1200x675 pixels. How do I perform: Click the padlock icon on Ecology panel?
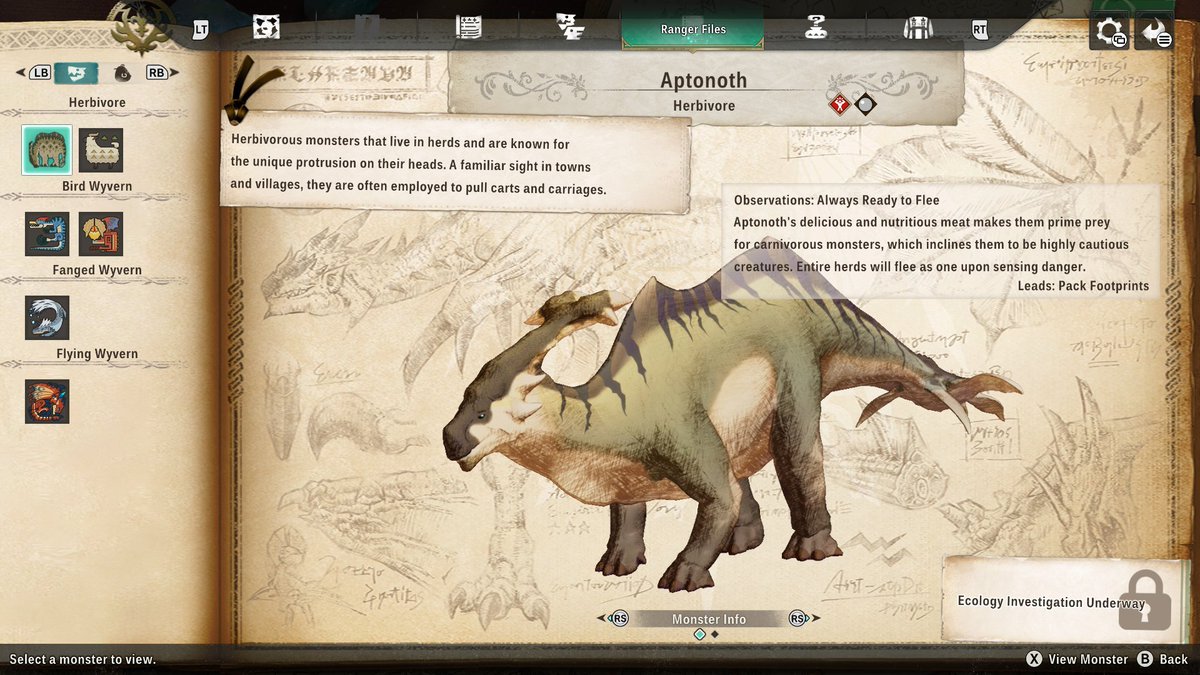[1145, 600]
